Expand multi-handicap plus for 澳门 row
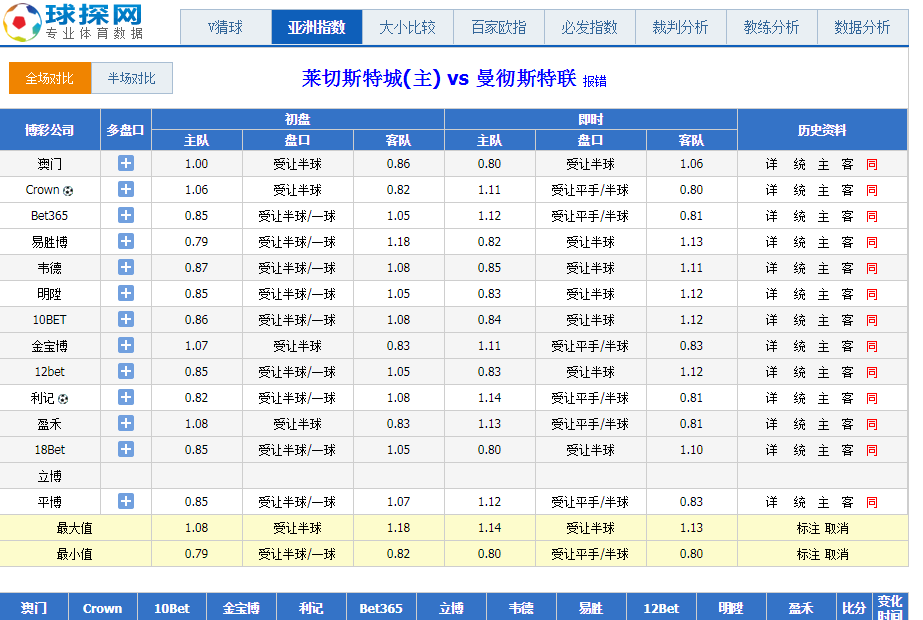923x620 pixels. coord(125,163)
